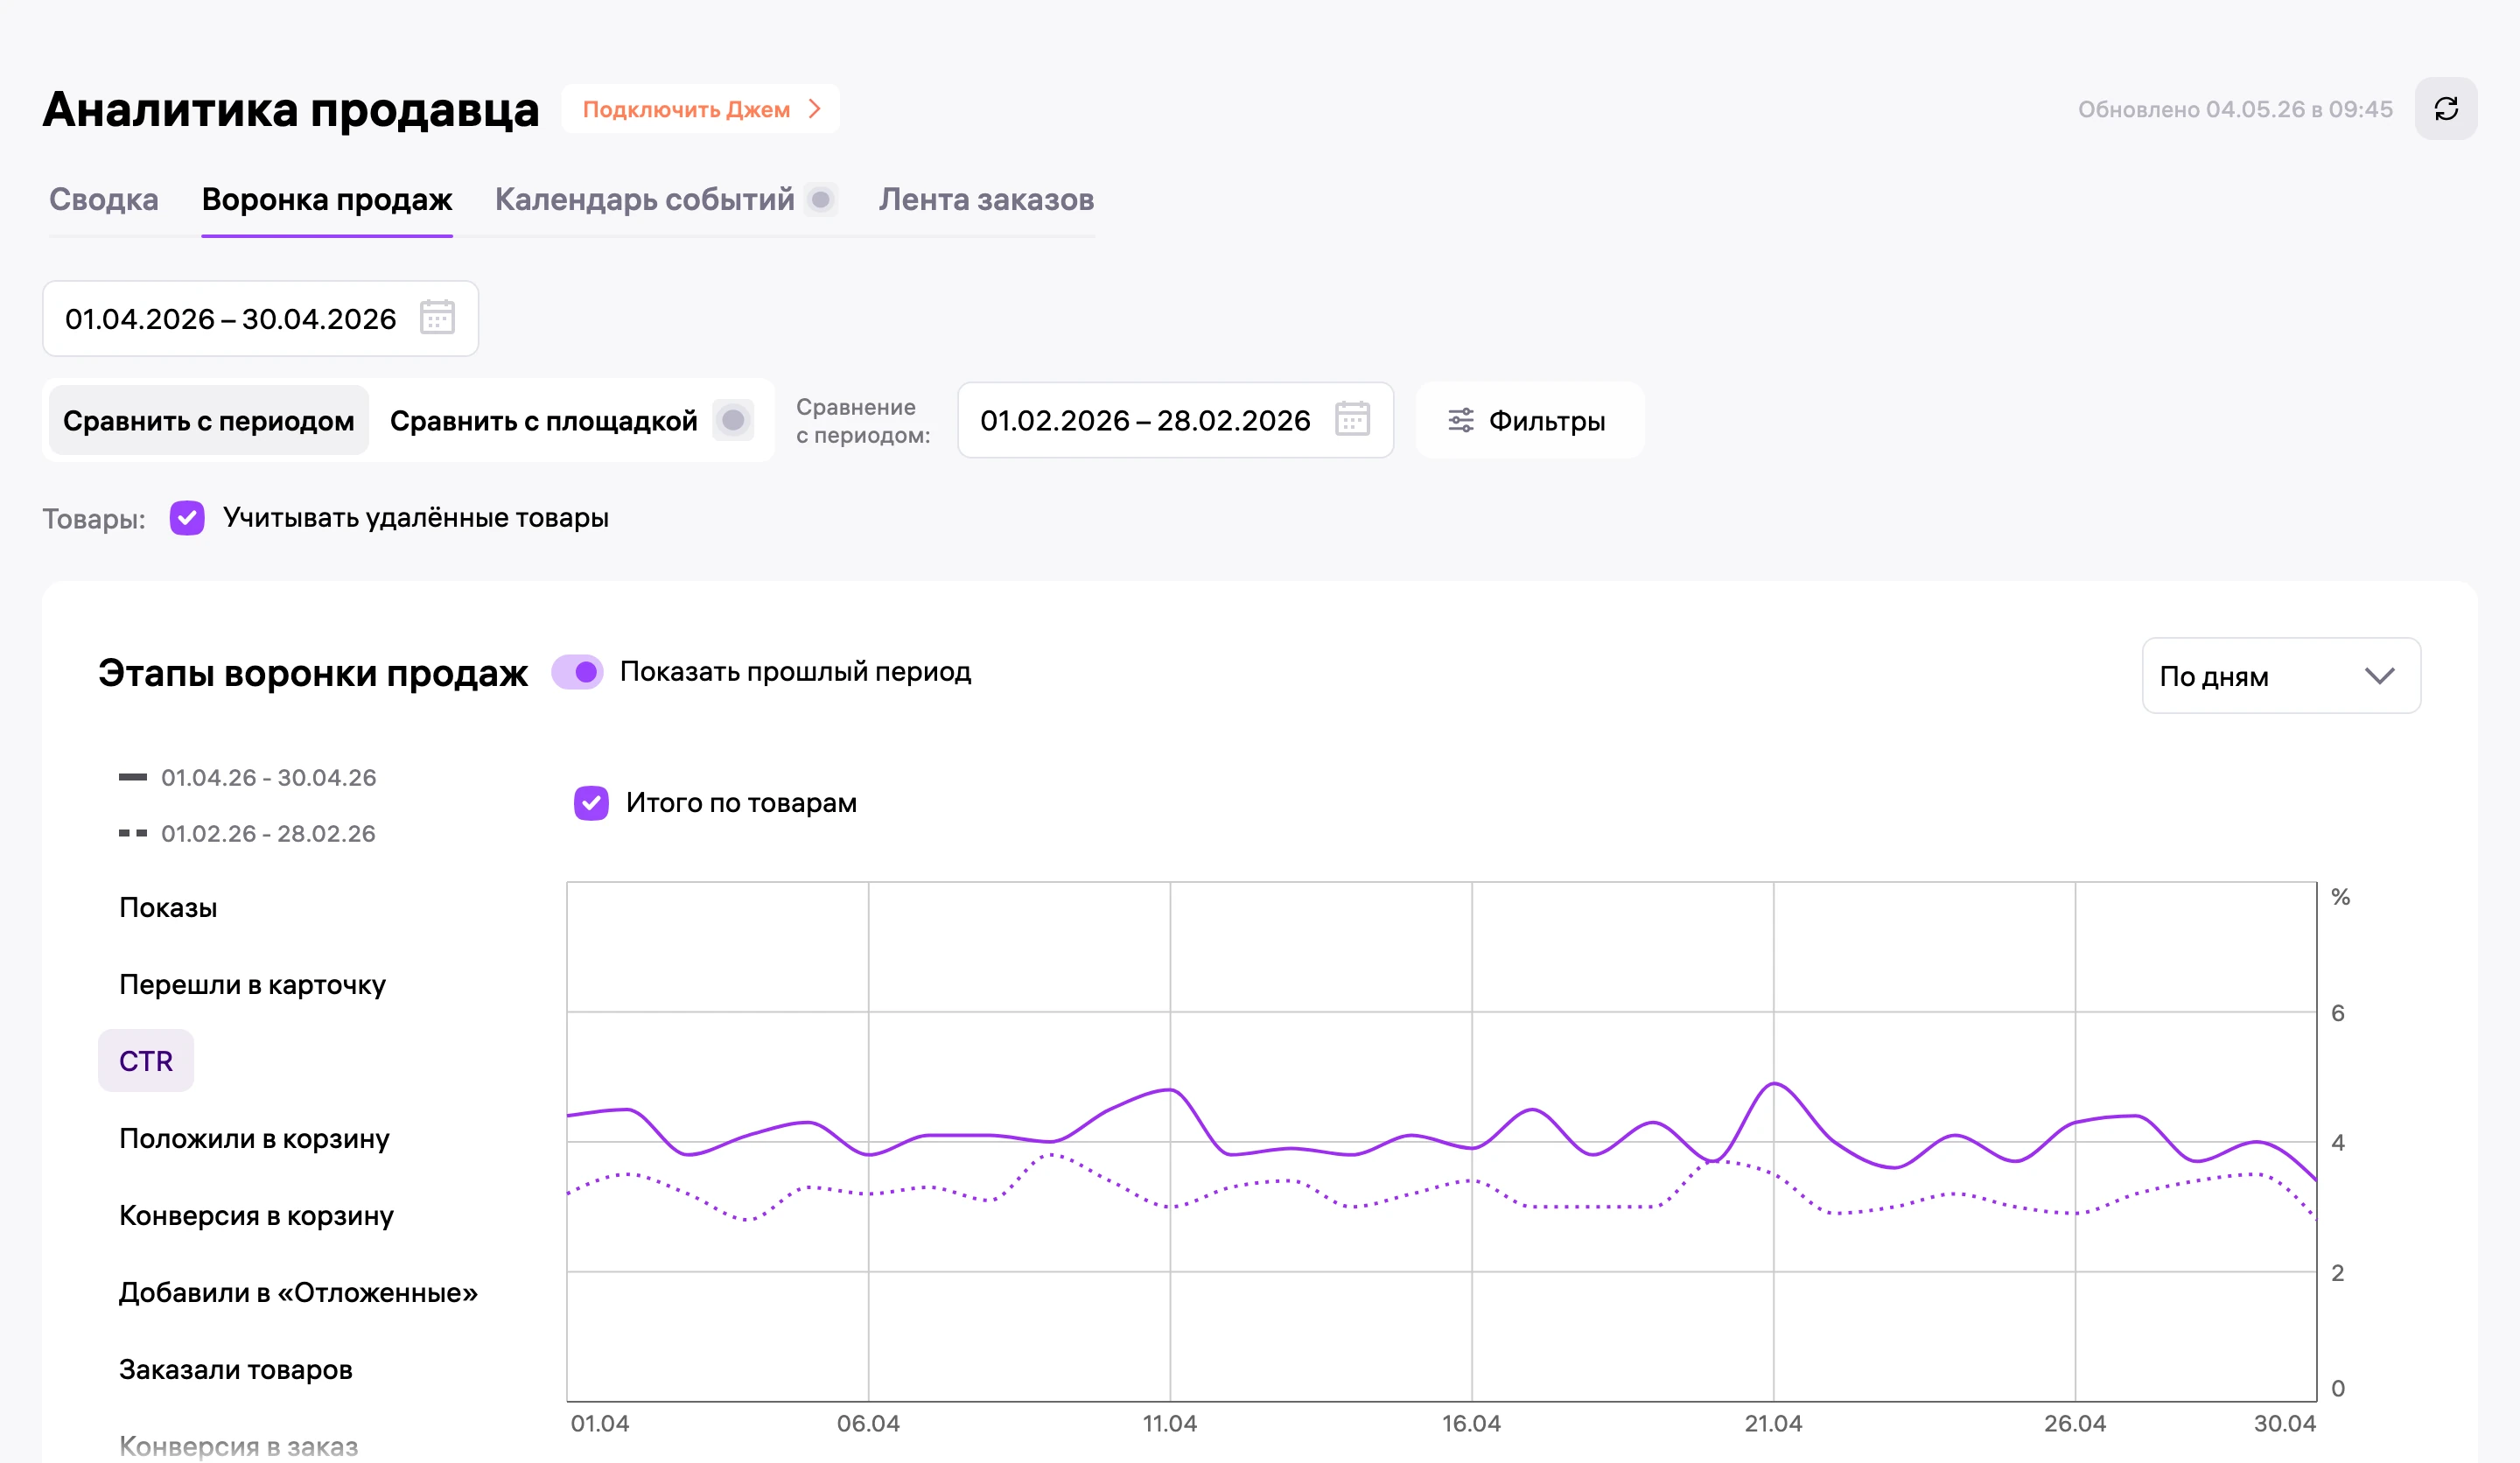Select Добавили в «Отложенные» stage
This screenshot has height=1463, width=2520.
[x=298, y=1292]
